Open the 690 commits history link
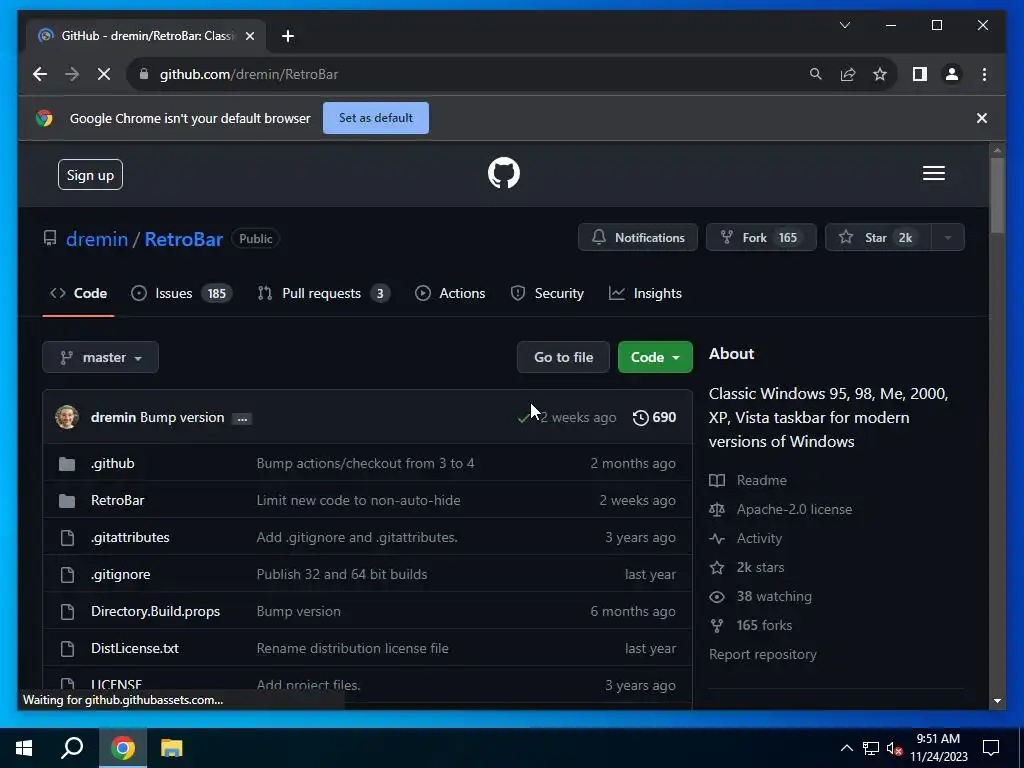 654,417
